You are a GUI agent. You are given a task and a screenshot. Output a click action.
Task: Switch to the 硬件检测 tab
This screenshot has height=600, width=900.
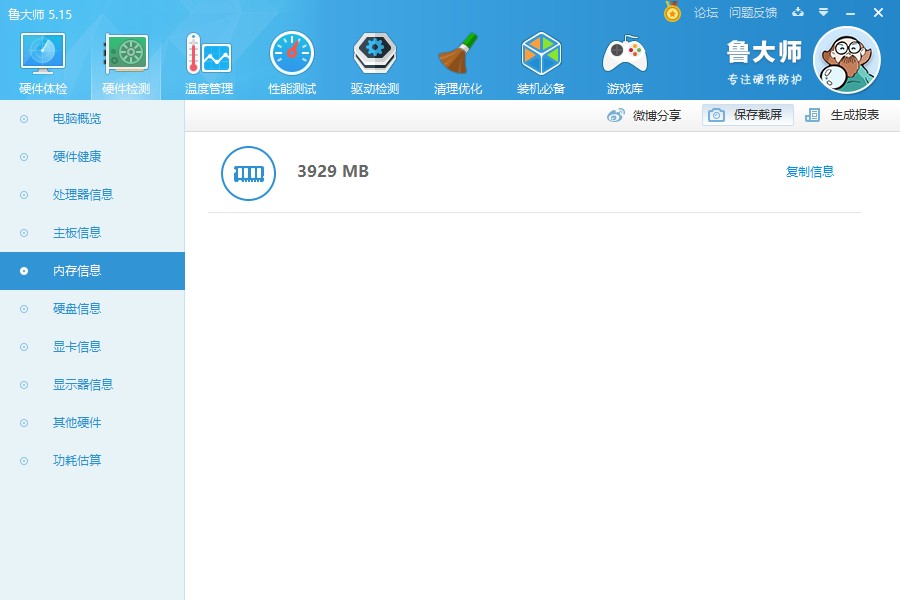pyautogui.click(x=126, y=63)
